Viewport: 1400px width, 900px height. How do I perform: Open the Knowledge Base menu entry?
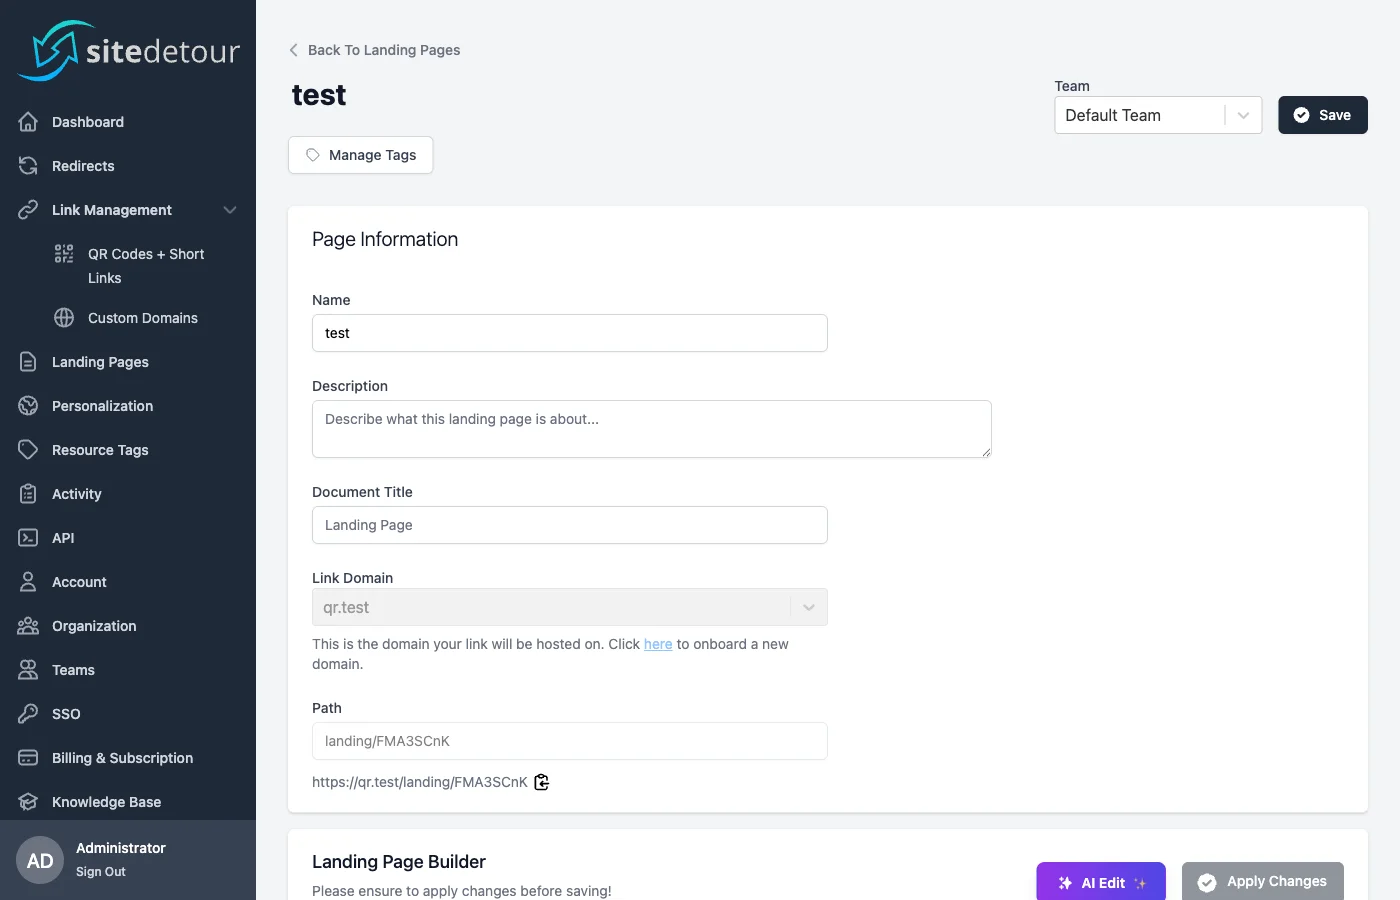pyautogui.click(x=106, y=801)
